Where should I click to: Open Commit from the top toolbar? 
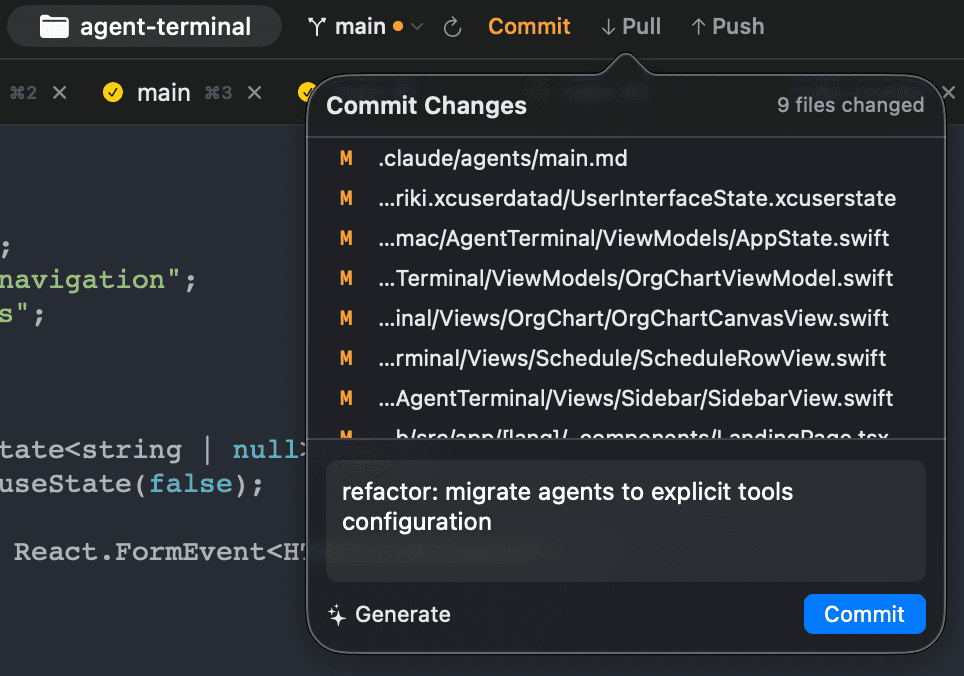click(529, 27)
